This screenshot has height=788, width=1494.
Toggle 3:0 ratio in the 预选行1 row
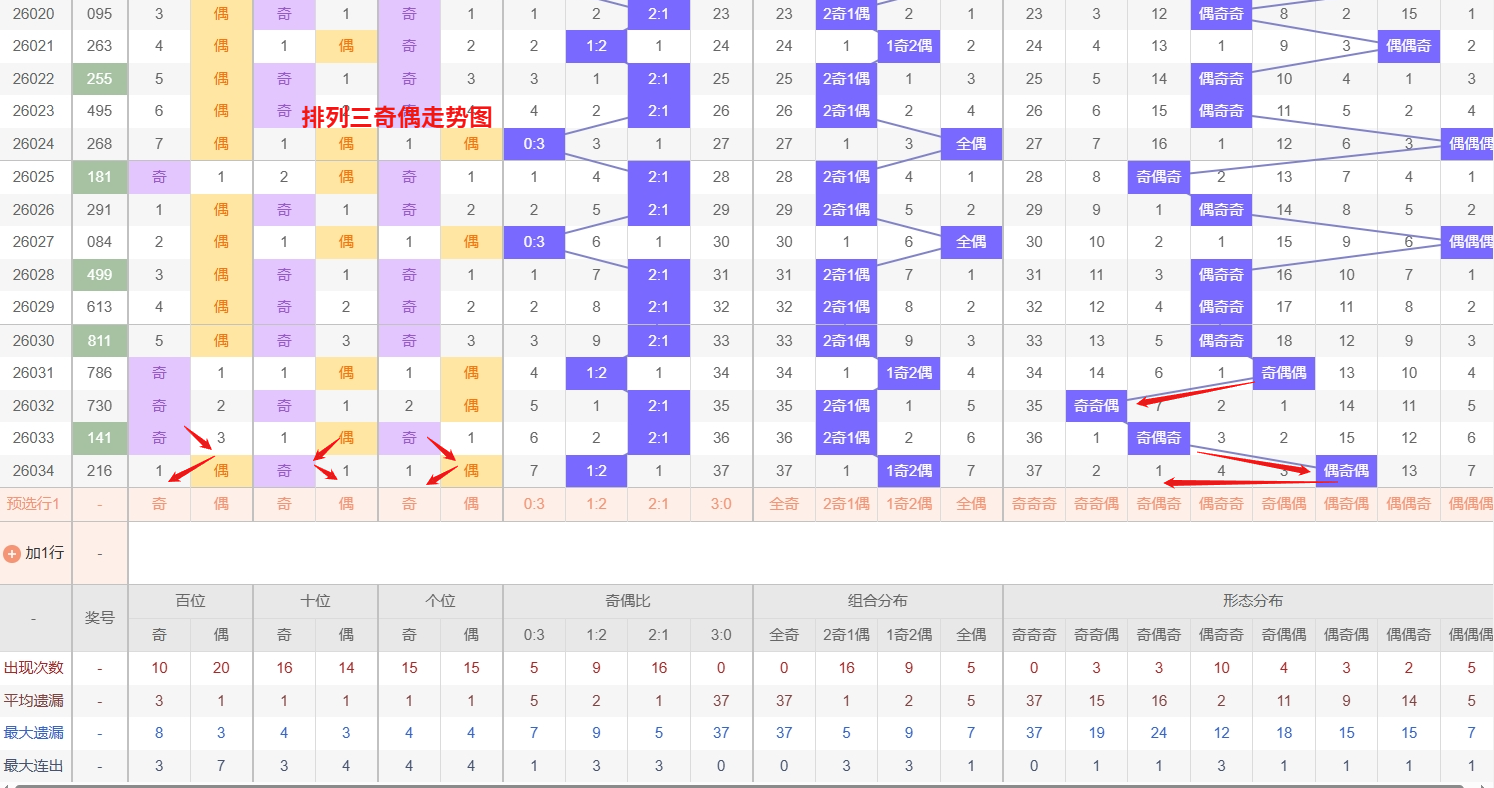(x=721, y=504)
